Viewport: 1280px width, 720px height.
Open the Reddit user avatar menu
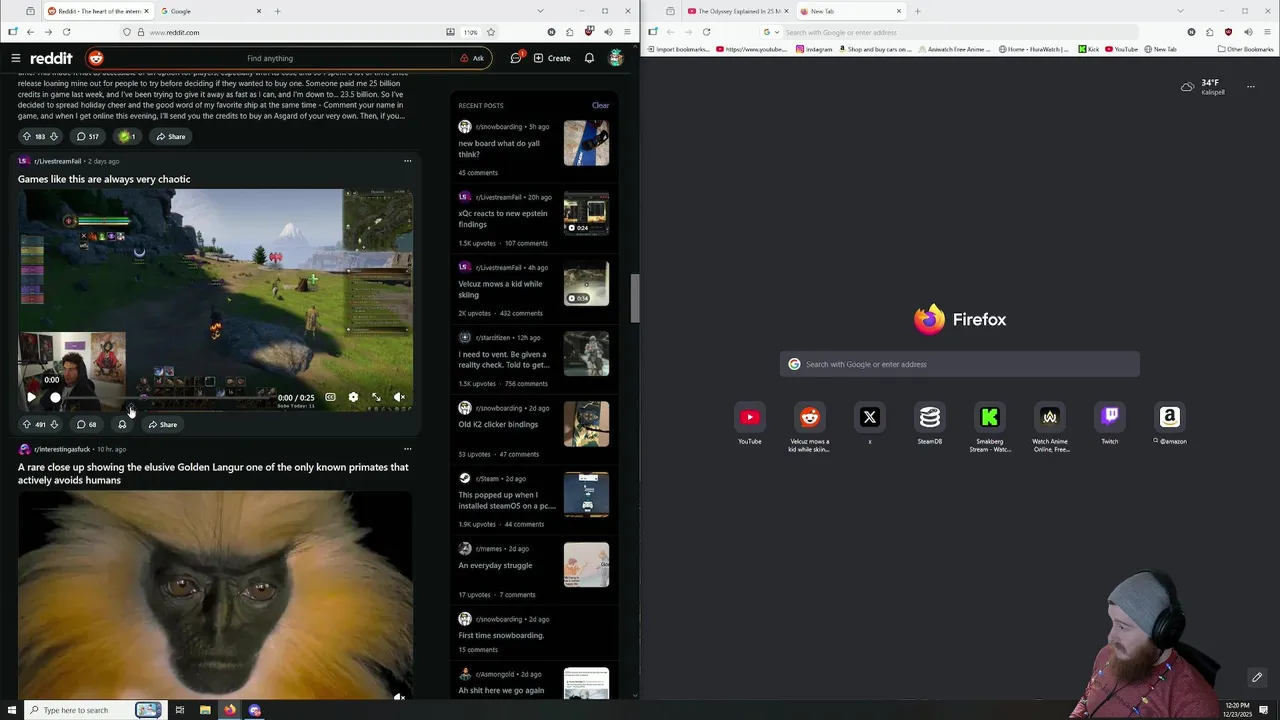[616, 58]
